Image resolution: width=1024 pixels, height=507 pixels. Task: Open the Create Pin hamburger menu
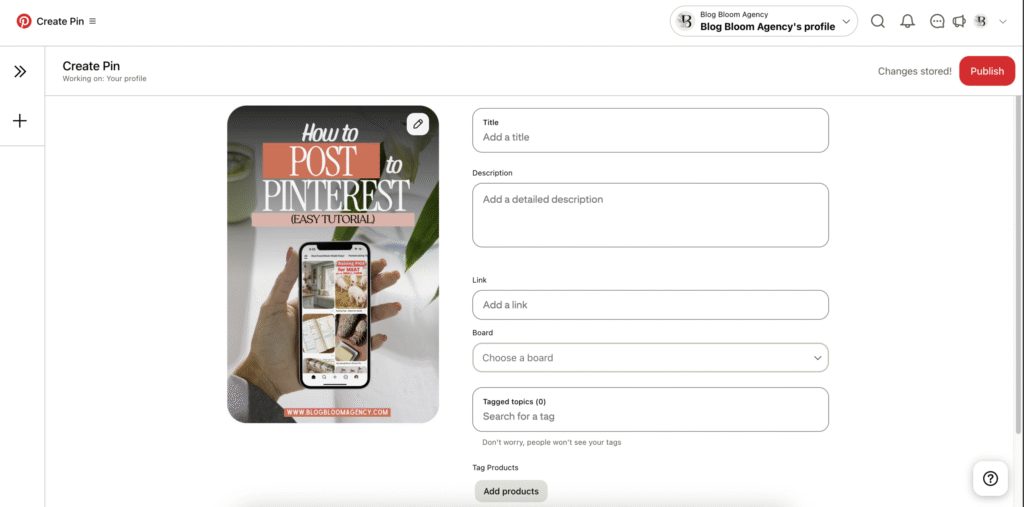[92, 21]
